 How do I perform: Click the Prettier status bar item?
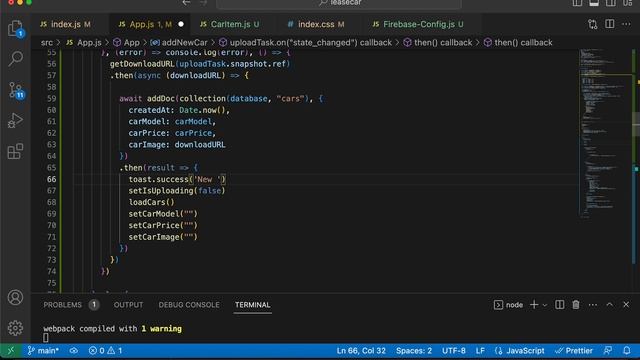point(574,351)
